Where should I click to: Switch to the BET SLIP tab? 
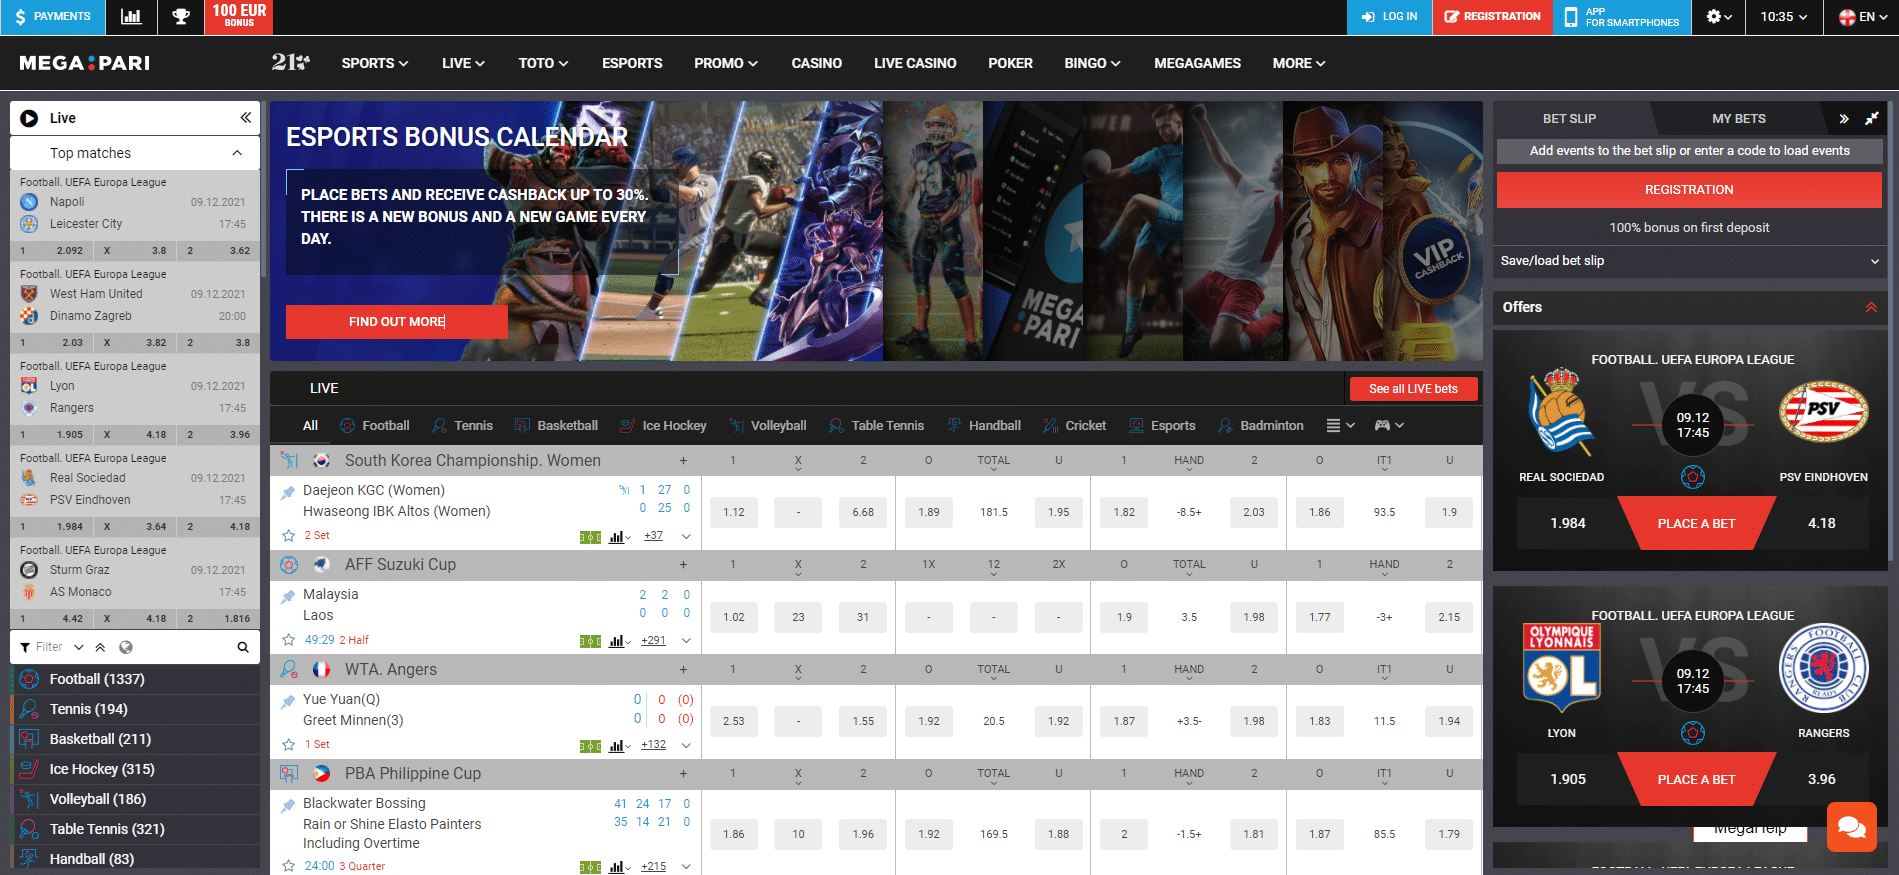[1569, 118]
